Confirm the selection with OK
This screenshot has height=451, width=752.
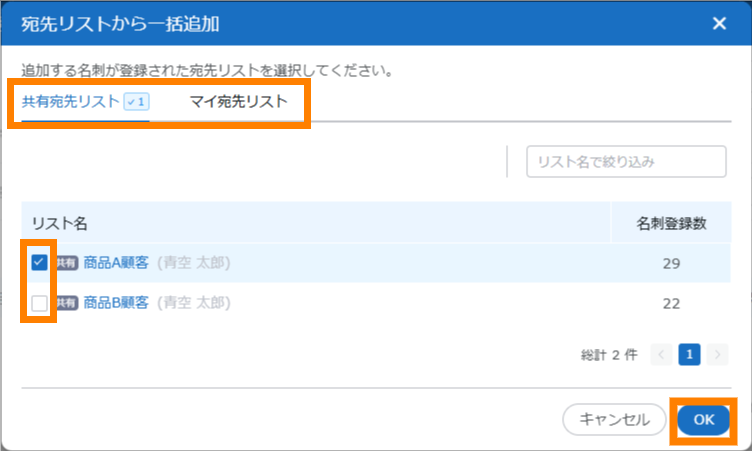click(704, 420)
